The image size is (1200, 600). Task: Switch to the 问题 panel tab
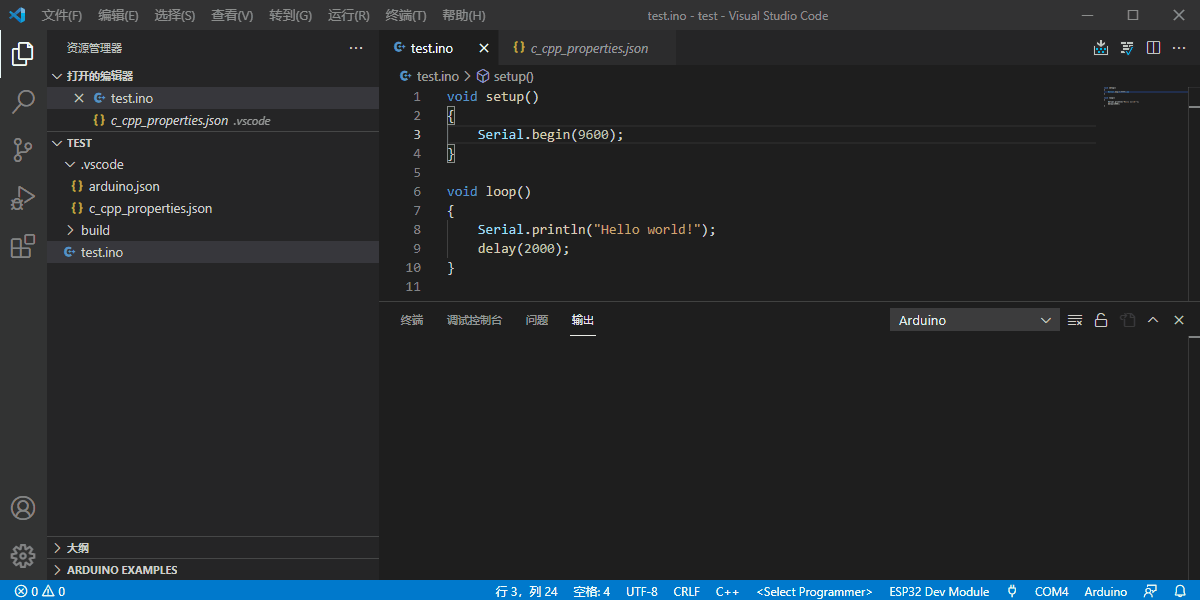click(537, 320)
